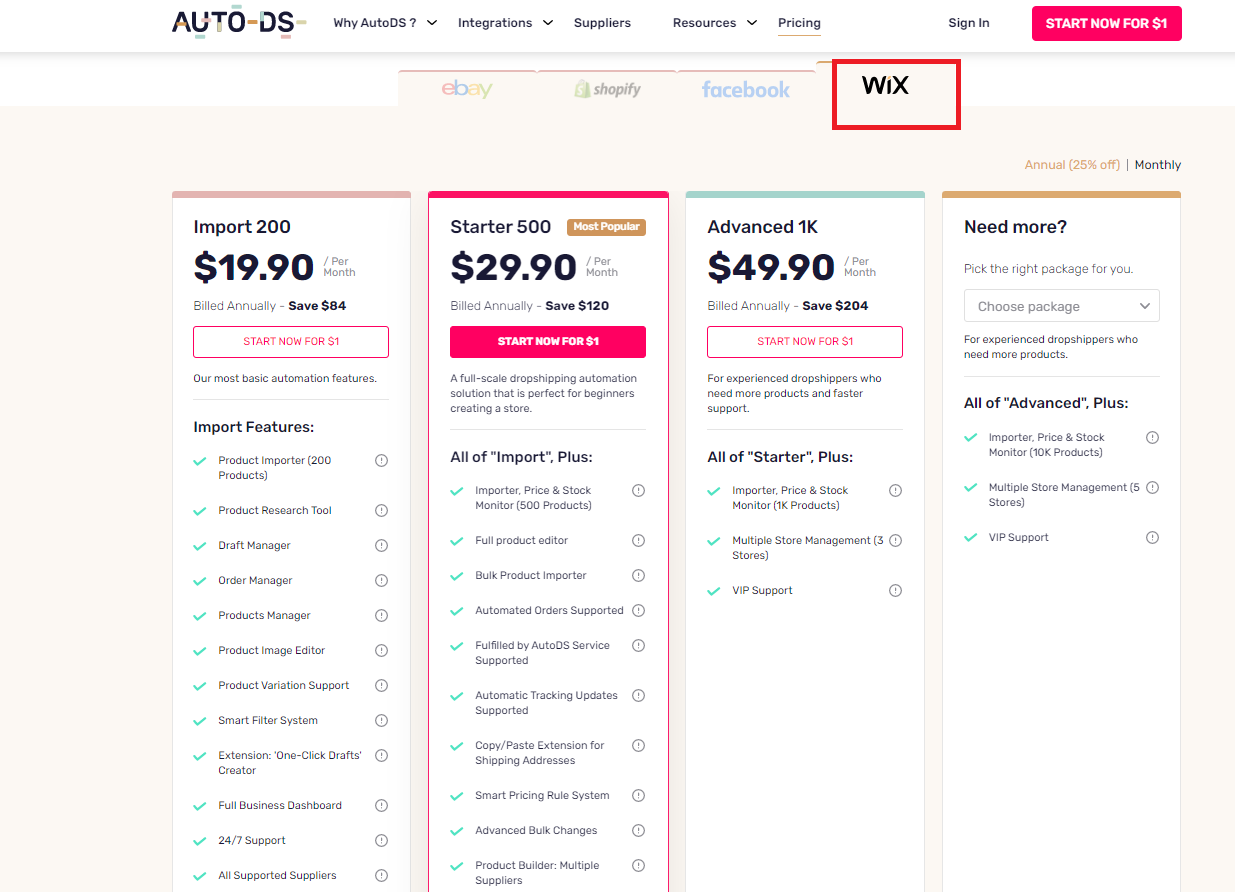
Task: Click info icon for Full product editor
Action: pos(638,540)
